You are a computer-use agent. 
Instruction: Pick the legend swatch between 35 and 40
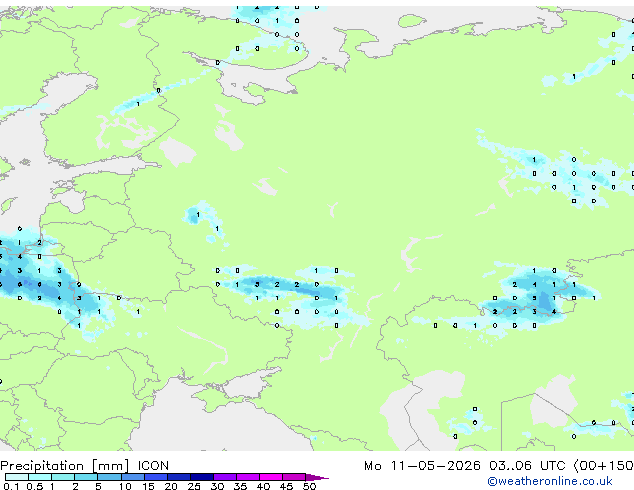click(x=248, y=477)
